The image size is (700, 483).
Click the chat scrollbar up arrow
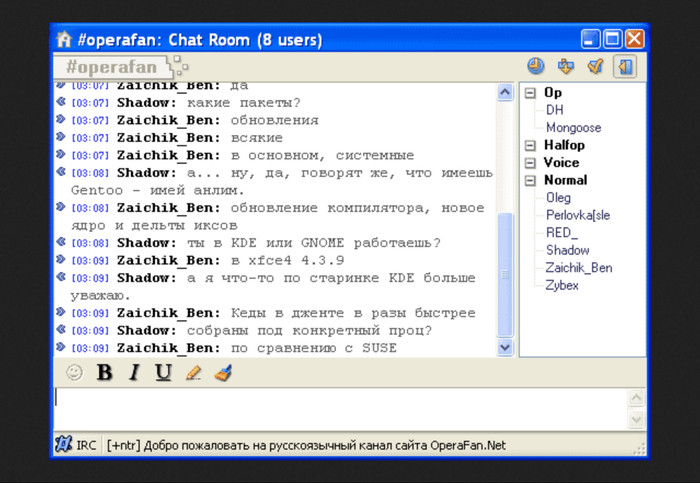[505, 92]
